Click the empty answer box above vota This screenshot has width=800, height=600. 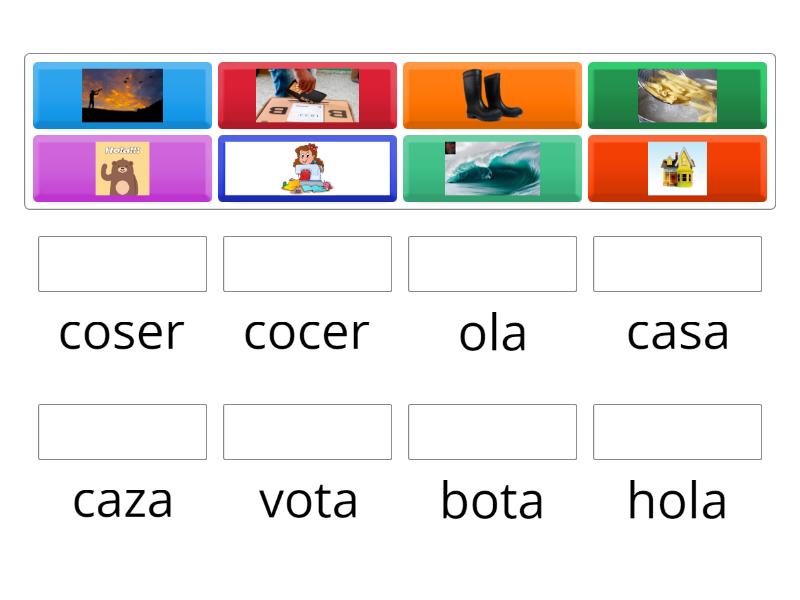coord(307,432)
